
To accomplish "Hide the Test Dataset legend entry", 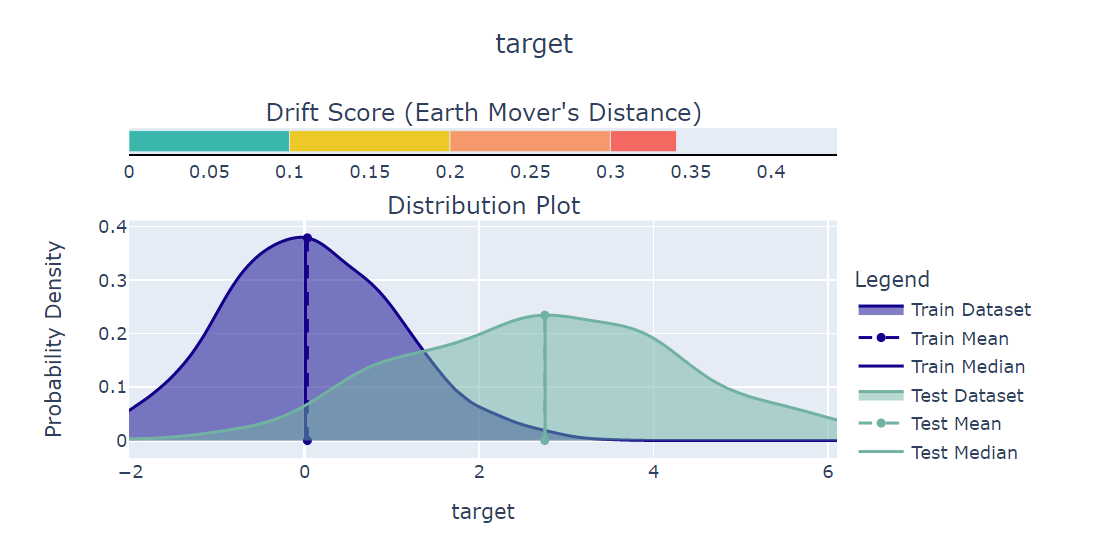I will coord(967,396).
